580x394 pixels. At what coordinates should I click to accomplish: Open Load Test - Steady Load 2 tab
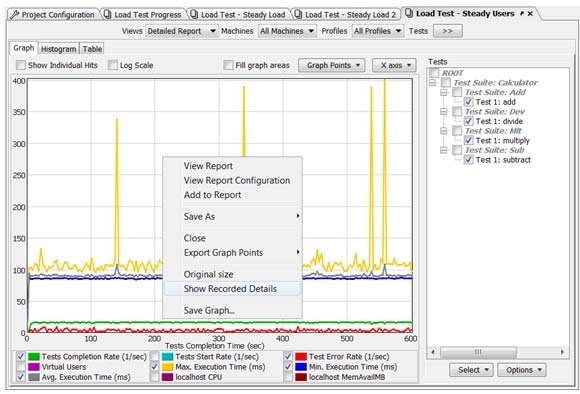346,15
